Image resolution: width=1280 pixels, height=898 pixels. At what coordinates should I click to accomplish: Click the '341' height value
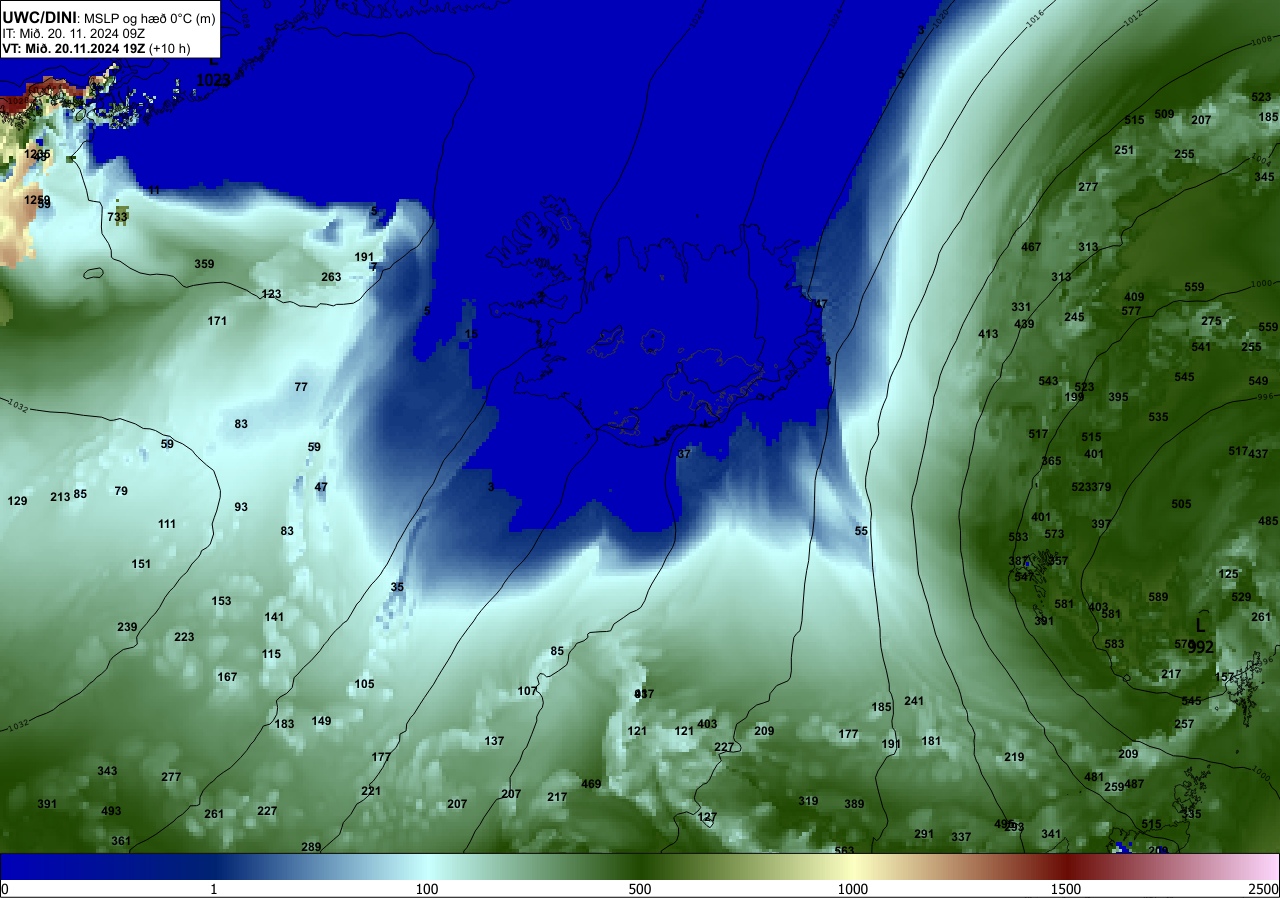[x=1051, y=834]
